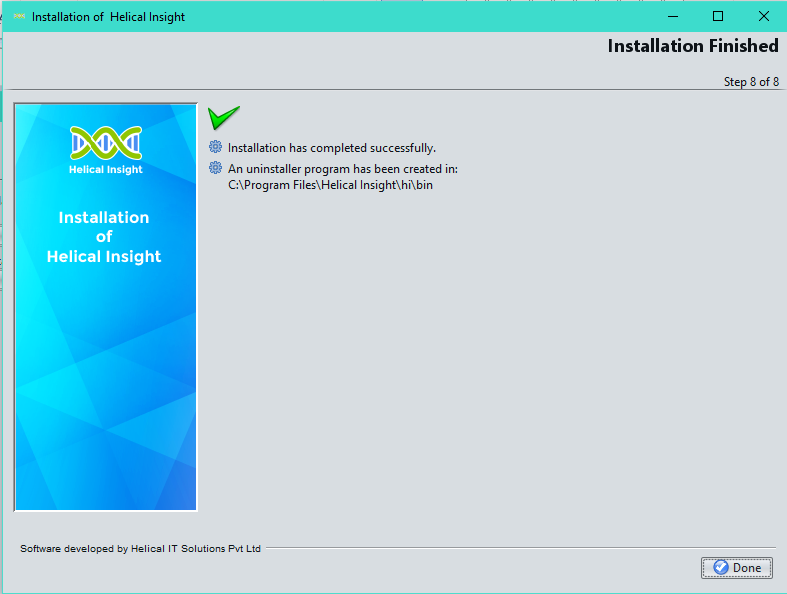Minimize the installer window
The height and width of the screenshot is (594, 787).
tap(673, 16)
